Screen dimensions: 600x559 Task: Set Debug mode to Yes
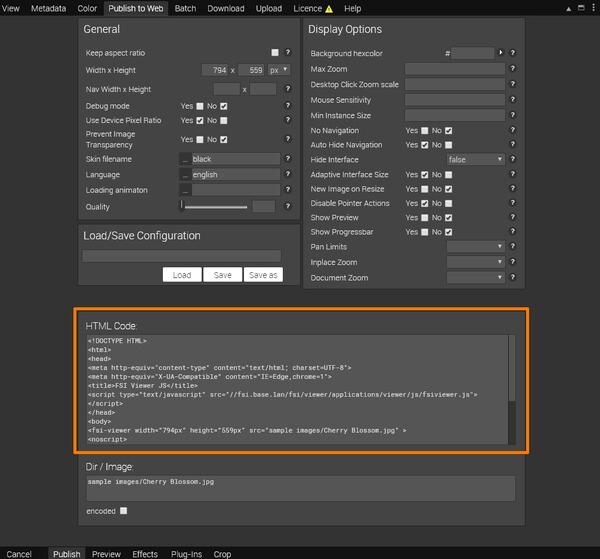click(x=200, y=106)
